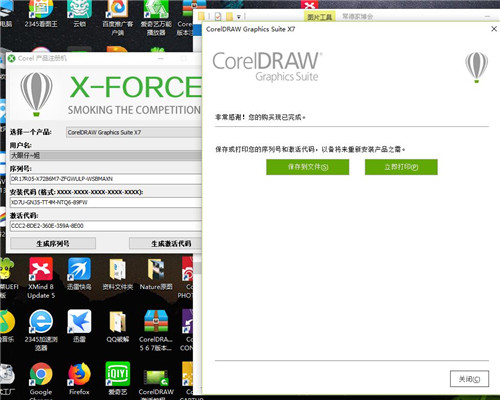The image size is (500, 400).
Task: Open the 迅雷 desktop icon
Action: pos(79,325)
